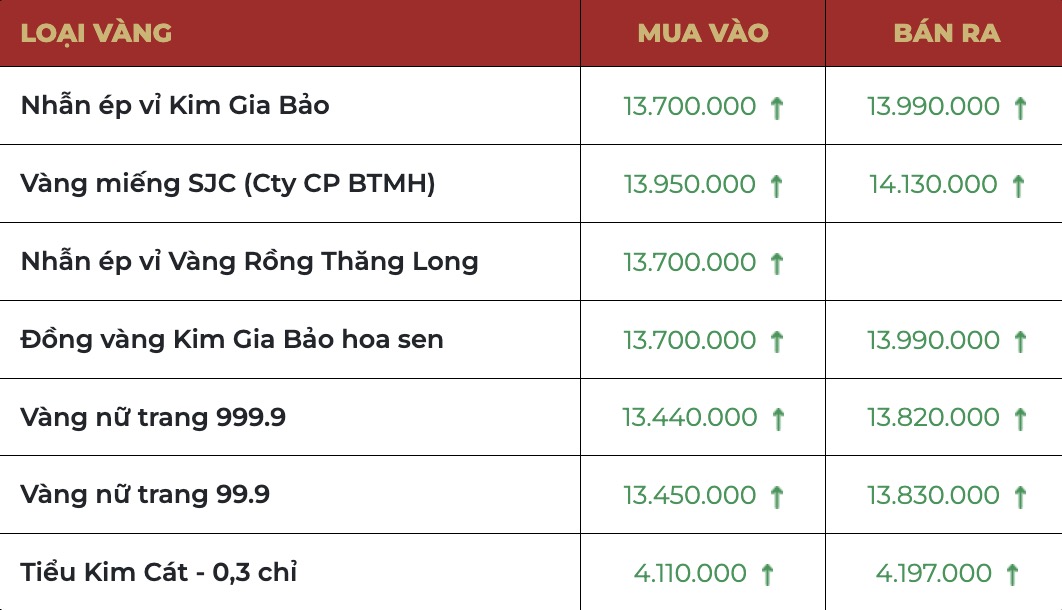This screenshot has height=610, width=1062.
Task: Click the up arrow beside buy price 13.950.000
Action: (x=776, y=185)
